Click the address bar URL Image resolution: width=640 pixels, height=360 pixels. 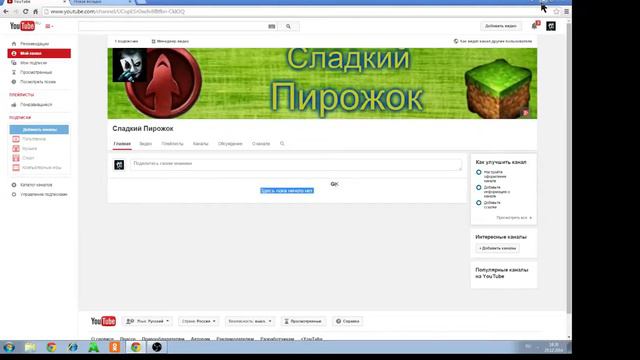point(118,11)
